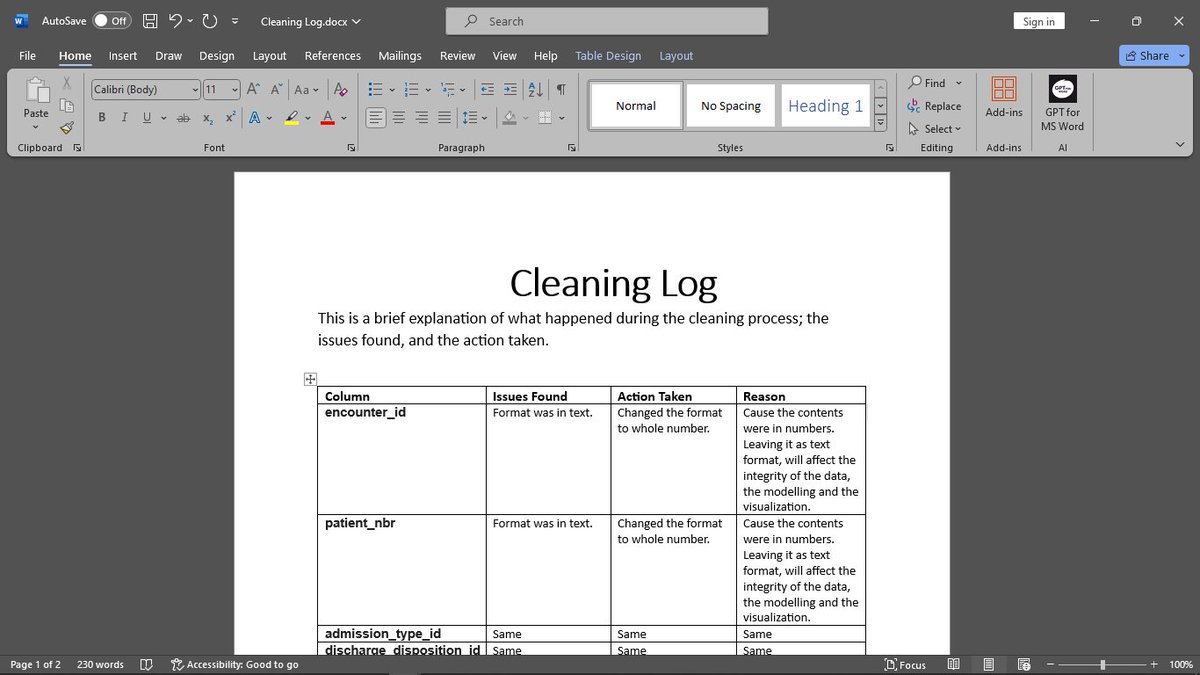Switch to Read Mode view icon
1200x675 pixels.
(x=953, y=664)
